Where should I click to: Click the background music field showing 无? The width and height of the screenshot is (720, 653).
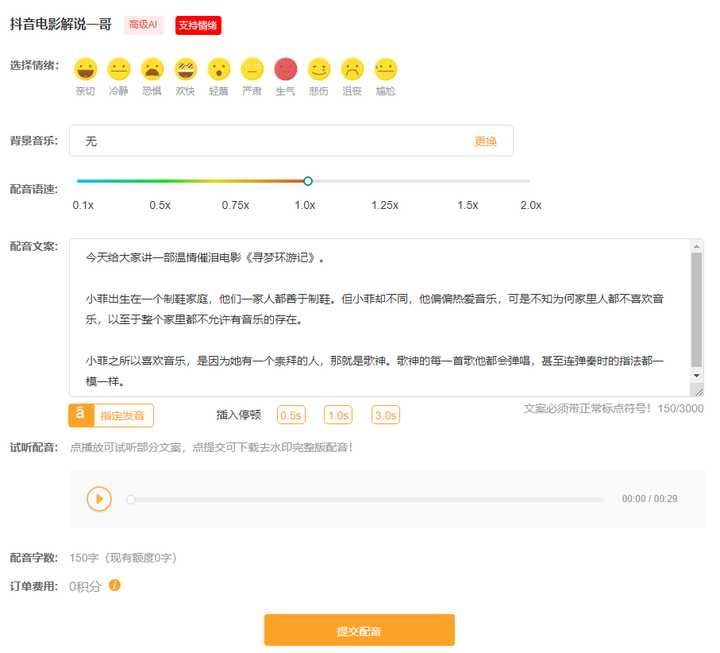pos(291,141)
